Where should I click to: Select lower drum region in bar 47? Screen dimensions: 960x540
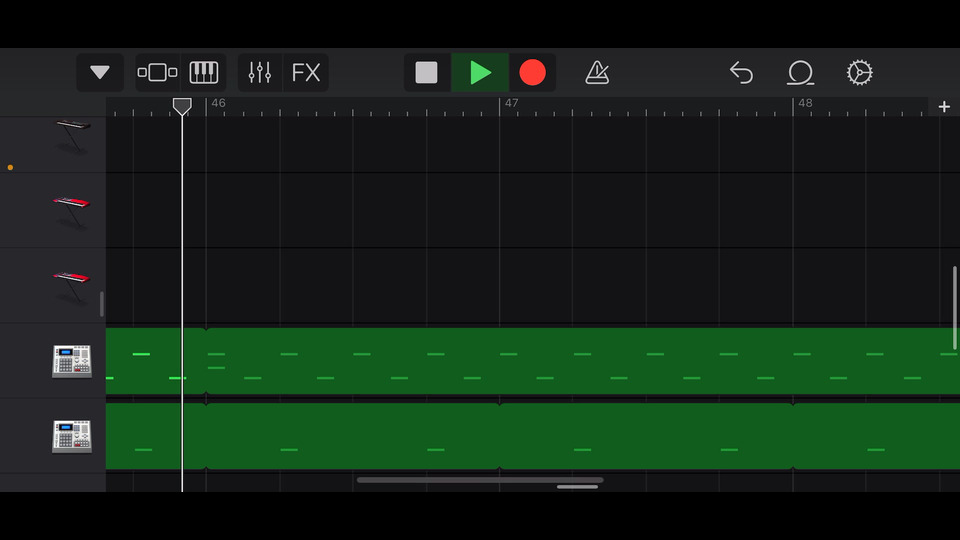pyautogui.click(x=646, y=436)
